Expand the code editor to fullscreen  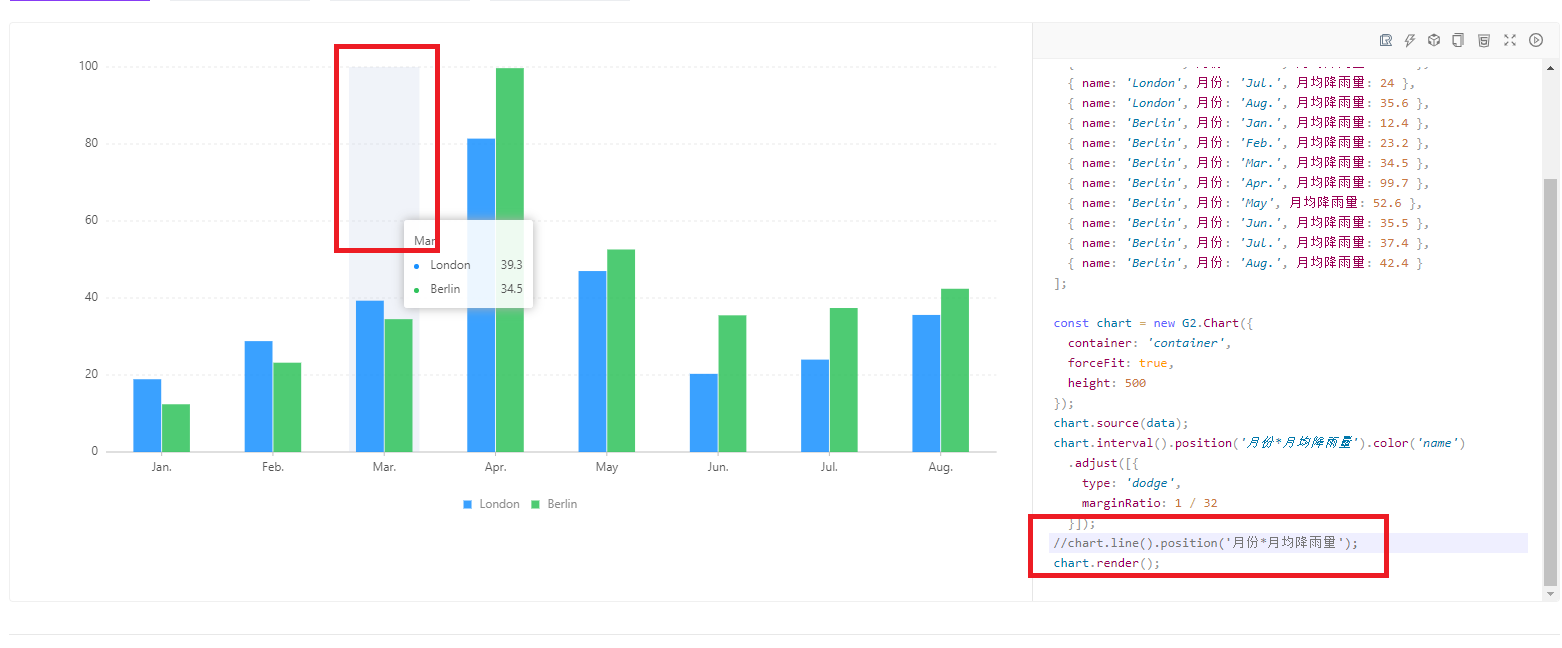pyautogui.click(x=1510, y=40)
